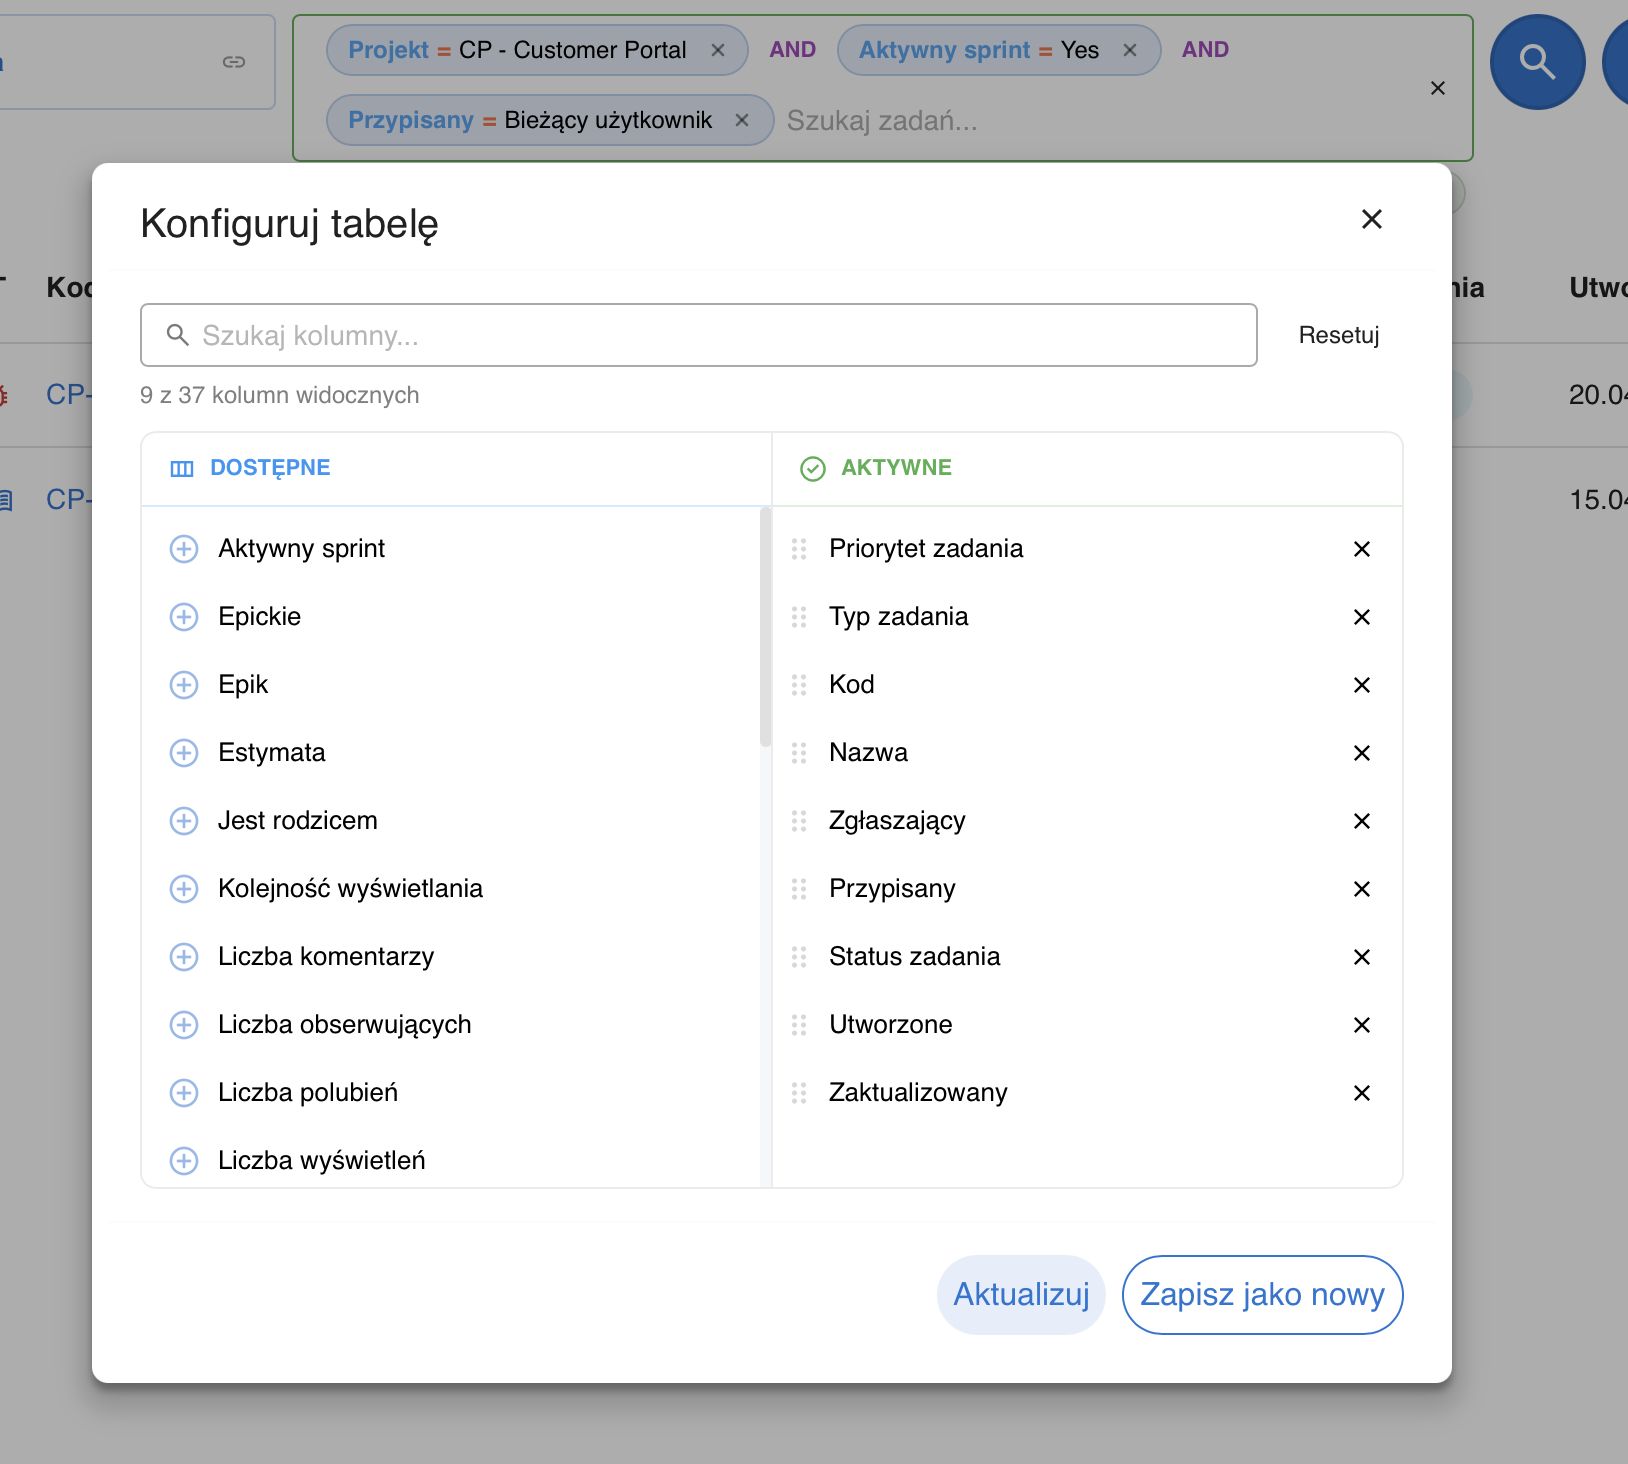
Task: Add Liczba wyświetleń column via plus icon
Action: pos(184,1161)
